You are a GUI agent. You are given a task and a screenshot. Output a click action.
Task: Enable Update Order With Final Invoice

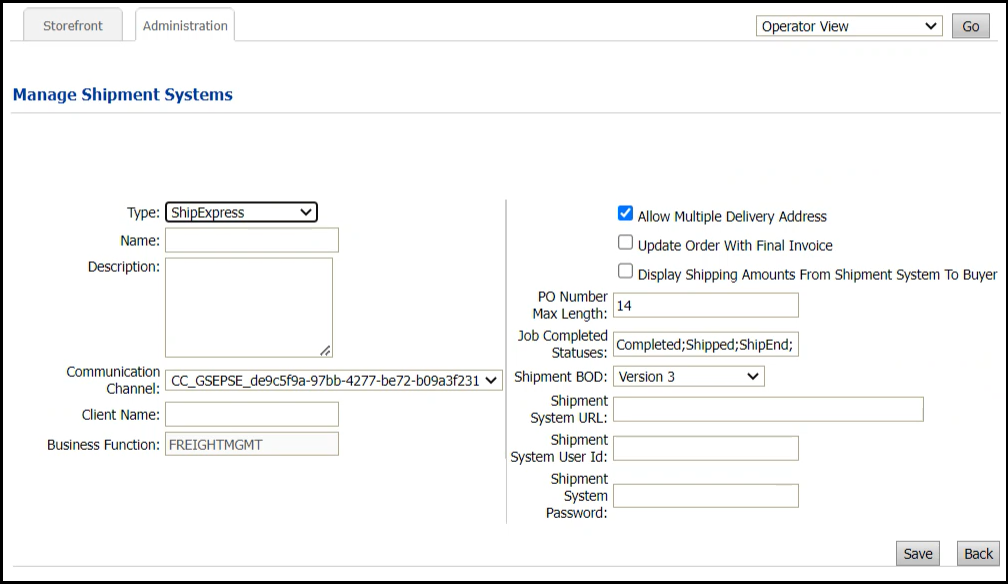(625, 242)
